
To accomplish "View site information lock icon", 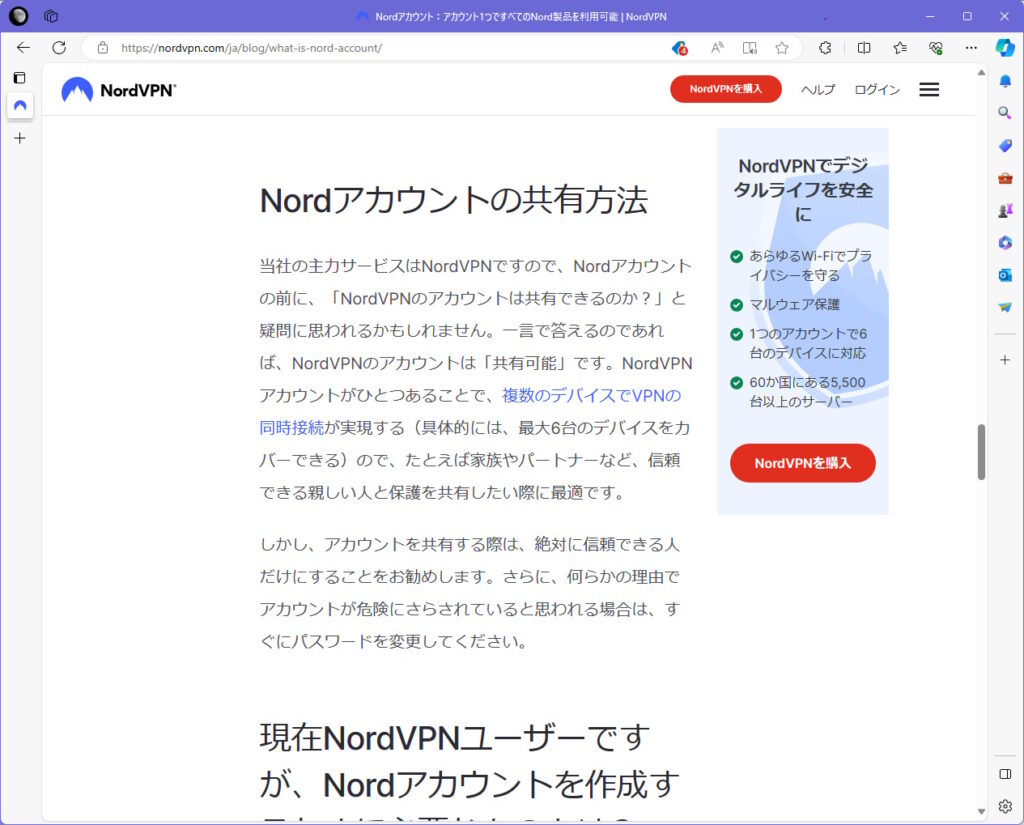I will click(103, 48).
